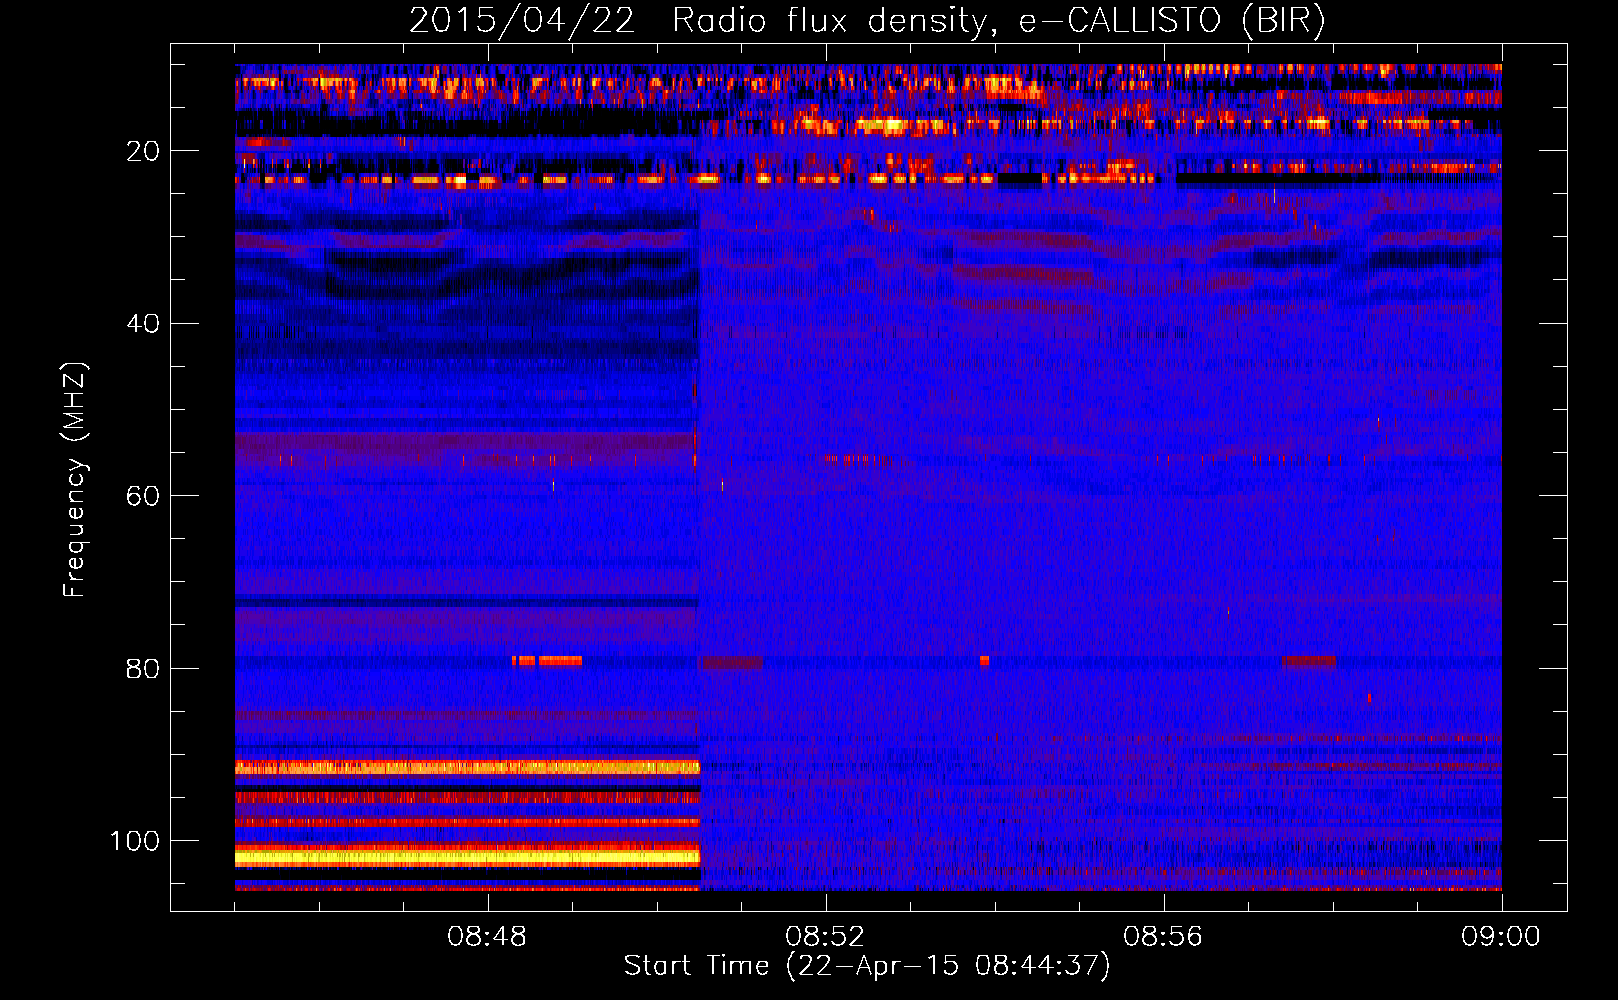Click the 09:00 time tick label
This screenshot has width=1618, height=1000.
1501,937
